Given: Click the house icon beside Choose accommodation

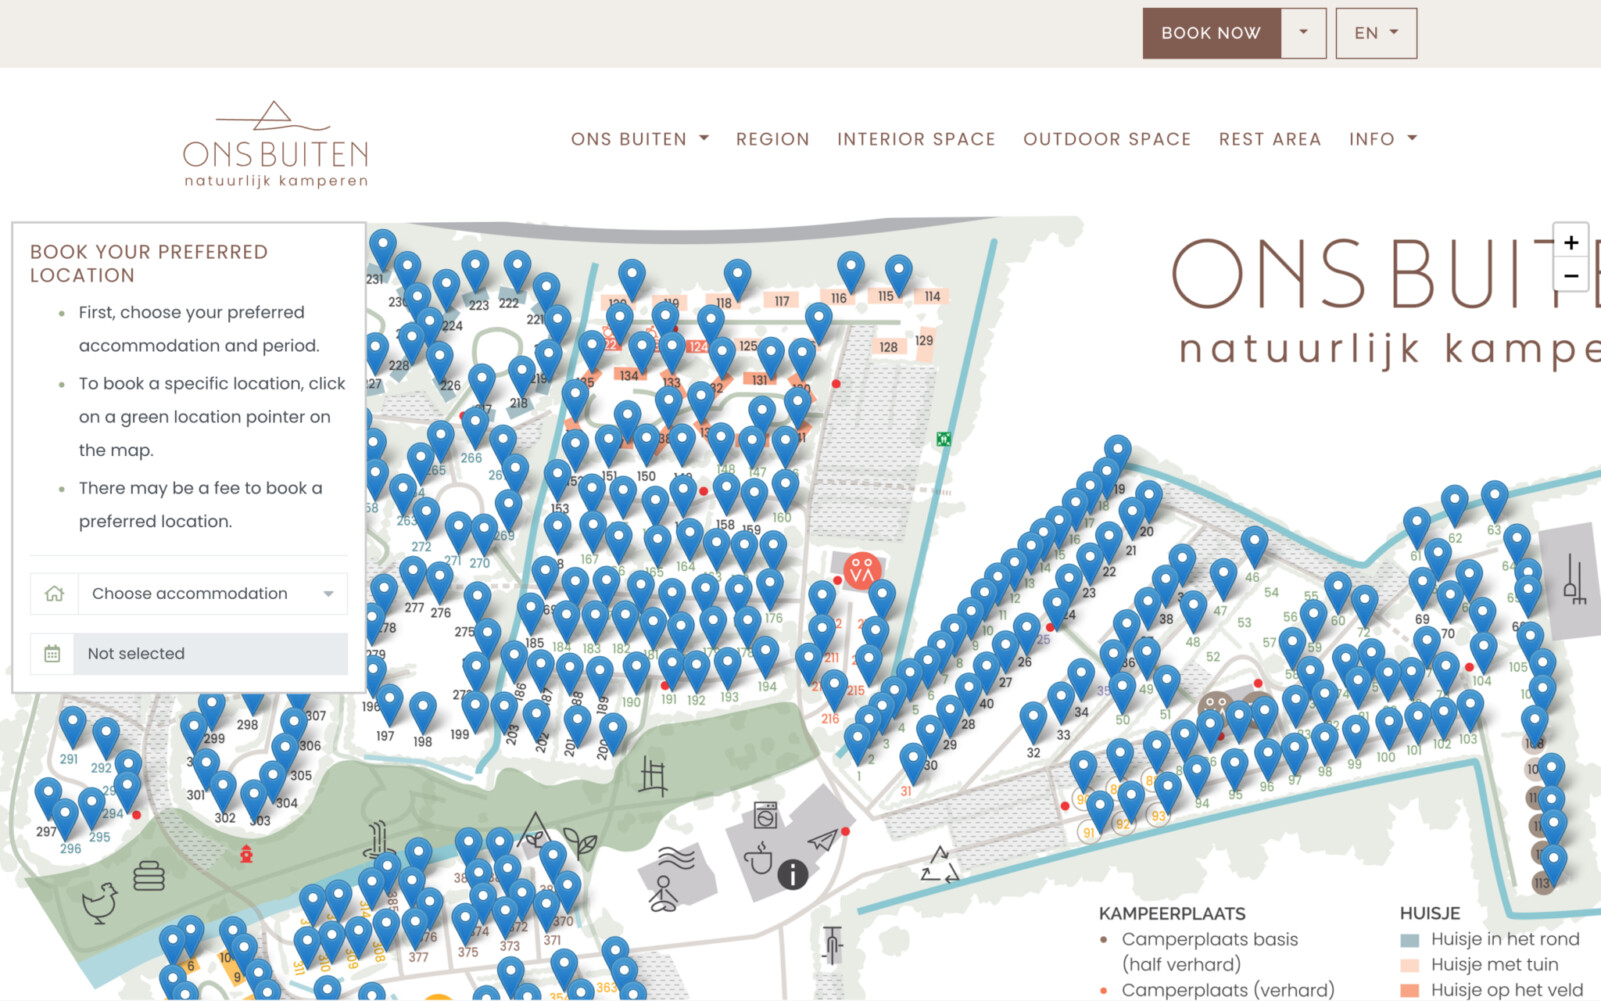Looking at the screenshot, I should pos(55,594).
